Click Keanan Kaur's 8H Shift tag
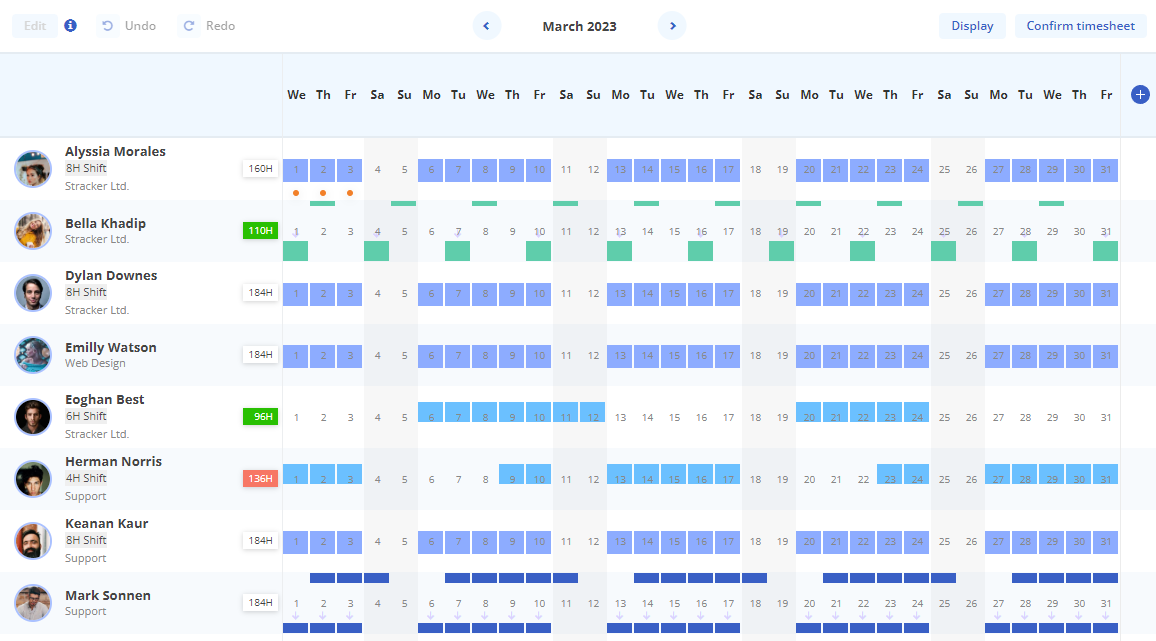This screenshot has width=1156, height=641. [86, 540]
